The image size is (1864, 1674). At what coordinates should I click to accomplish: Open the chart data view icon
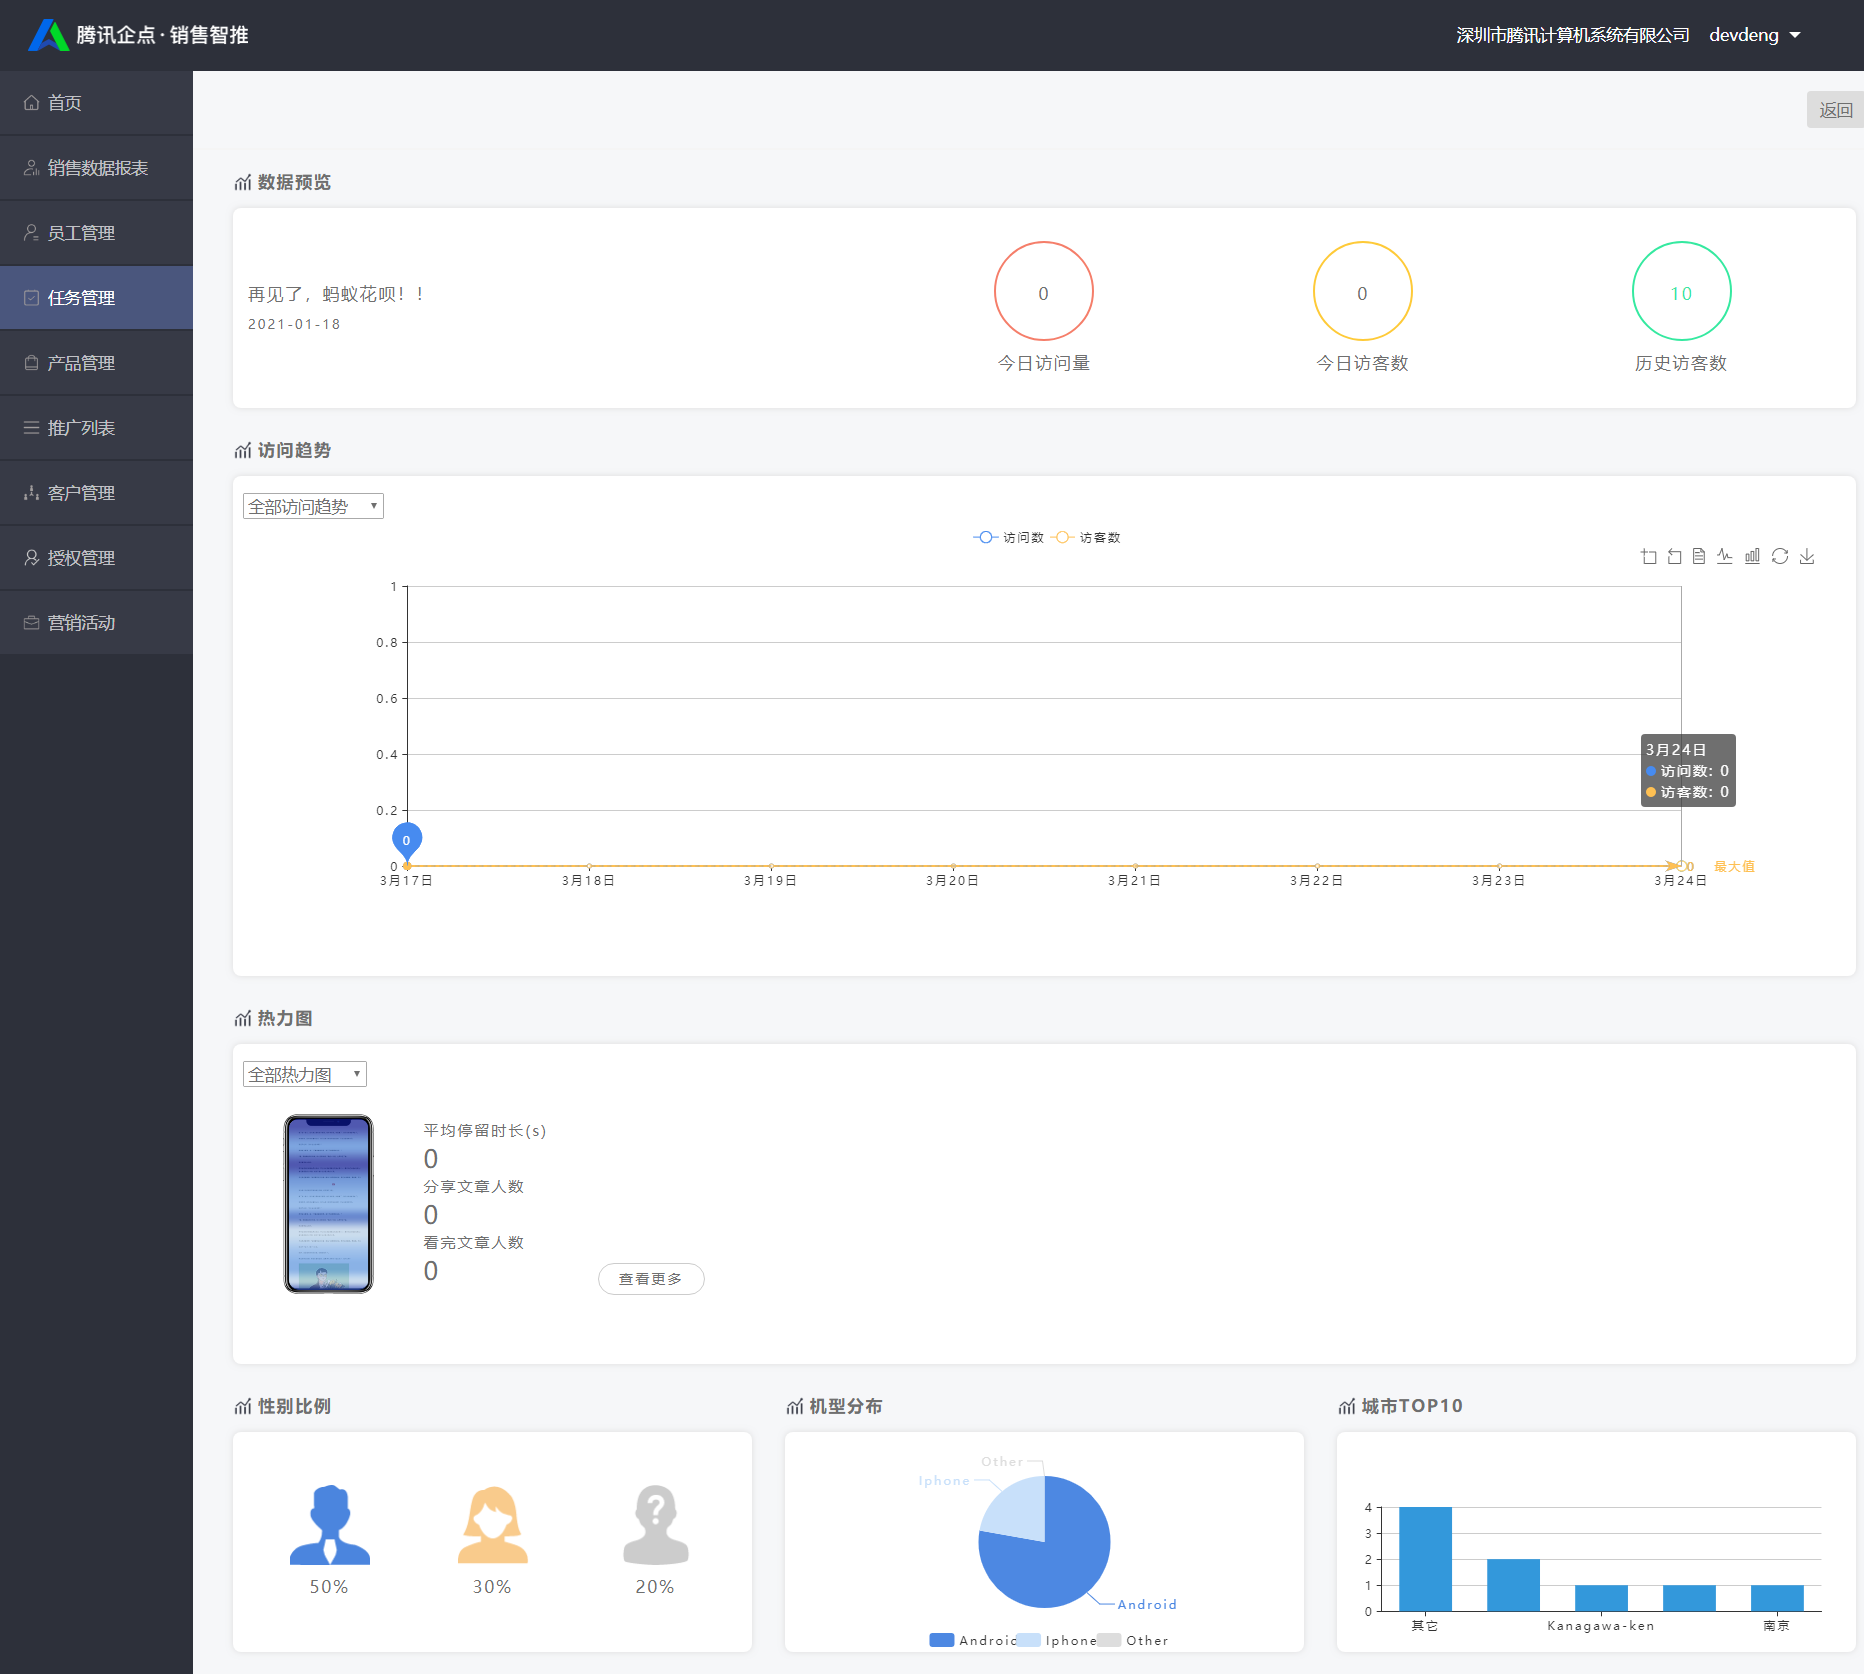(1699, 557)
